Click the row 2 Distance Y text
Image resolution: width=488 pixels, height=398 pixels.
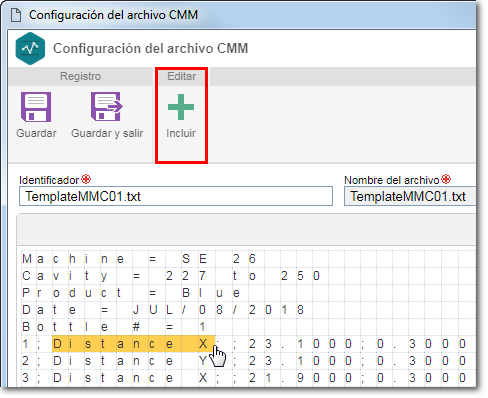coord(131,361)
